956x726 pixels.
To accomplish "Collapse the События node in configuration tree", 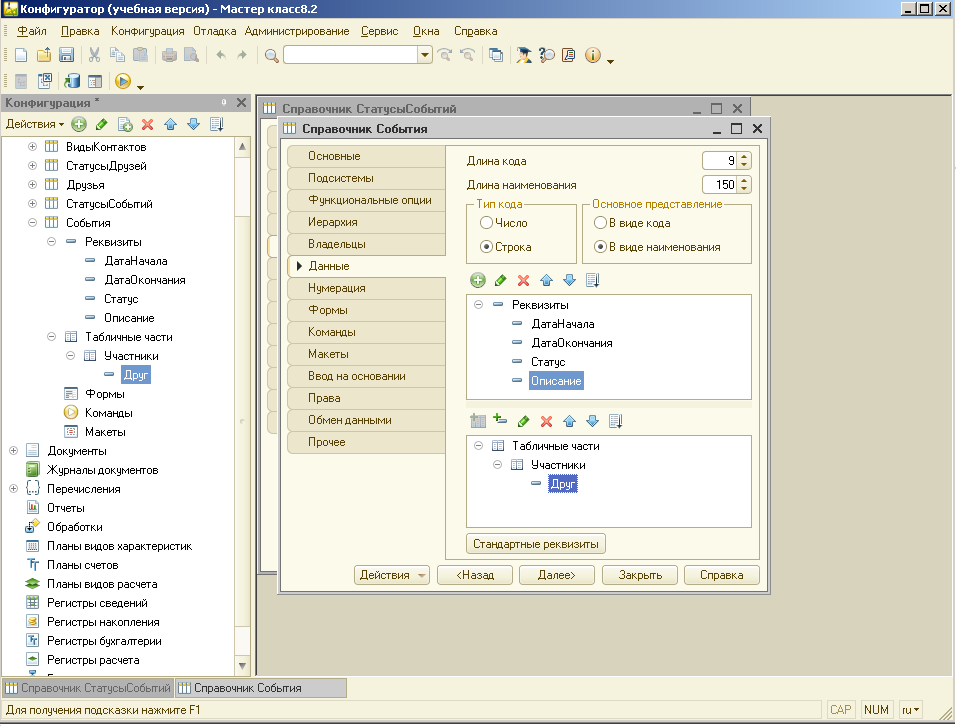I will [x=32, y=223].
